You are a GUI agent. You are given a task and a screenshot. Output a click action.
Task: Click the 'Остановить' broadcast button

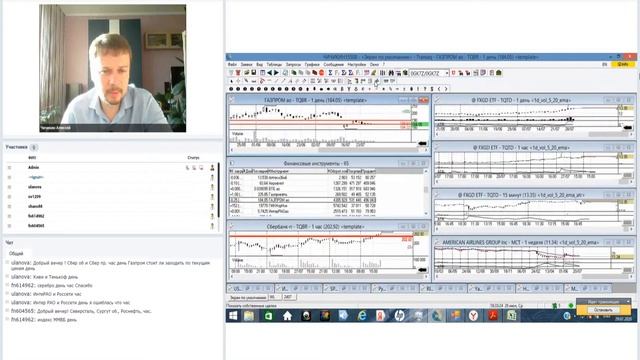(603, 310)
